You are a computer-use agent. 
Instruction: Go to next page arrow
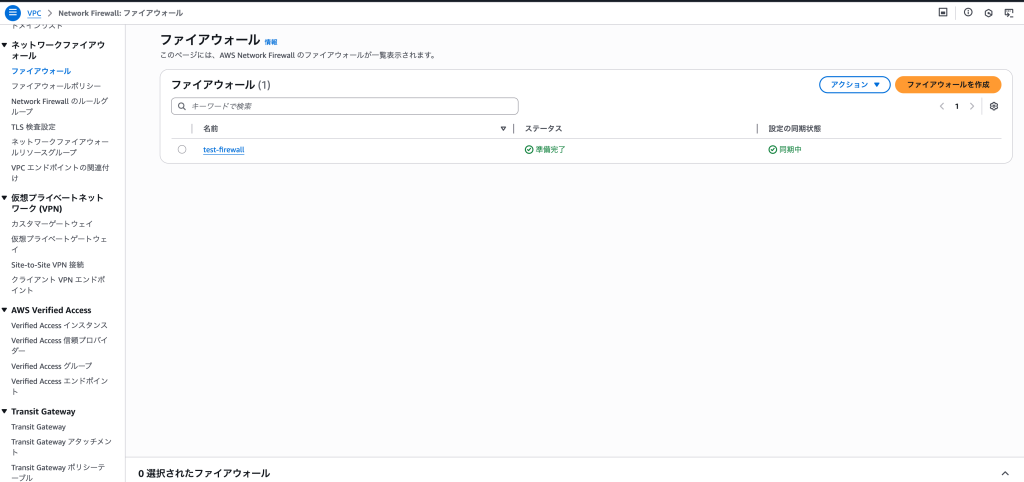972,106
